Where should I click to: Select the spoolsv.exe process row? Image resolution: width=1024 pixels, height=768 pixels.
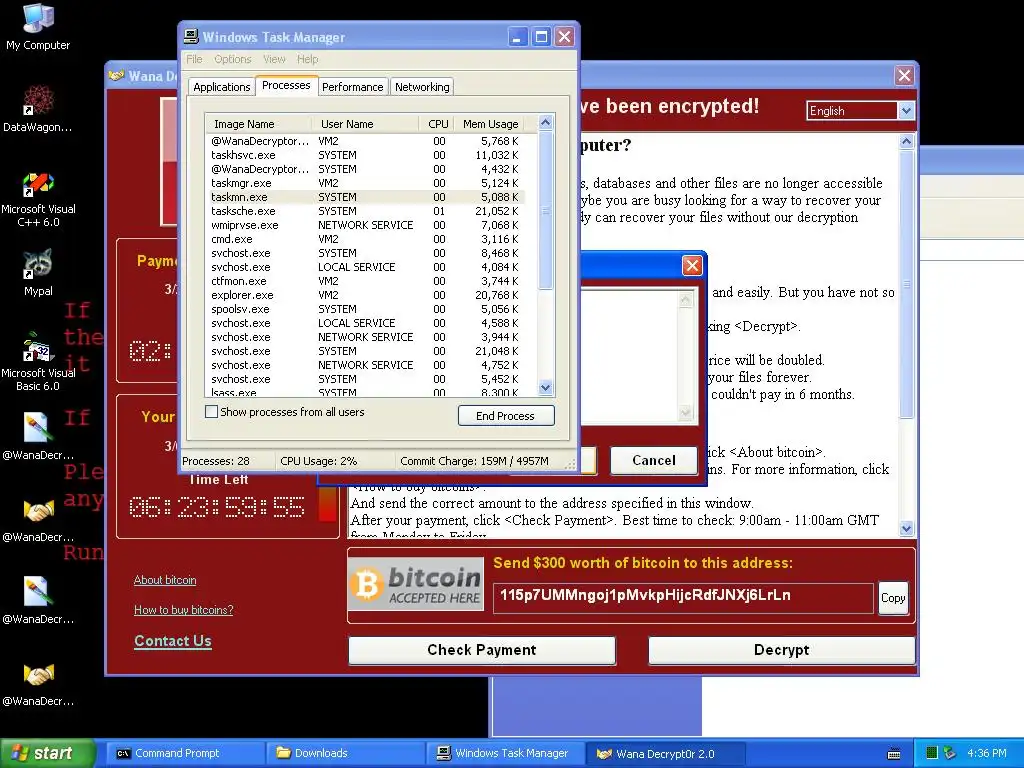click(365, 309)
